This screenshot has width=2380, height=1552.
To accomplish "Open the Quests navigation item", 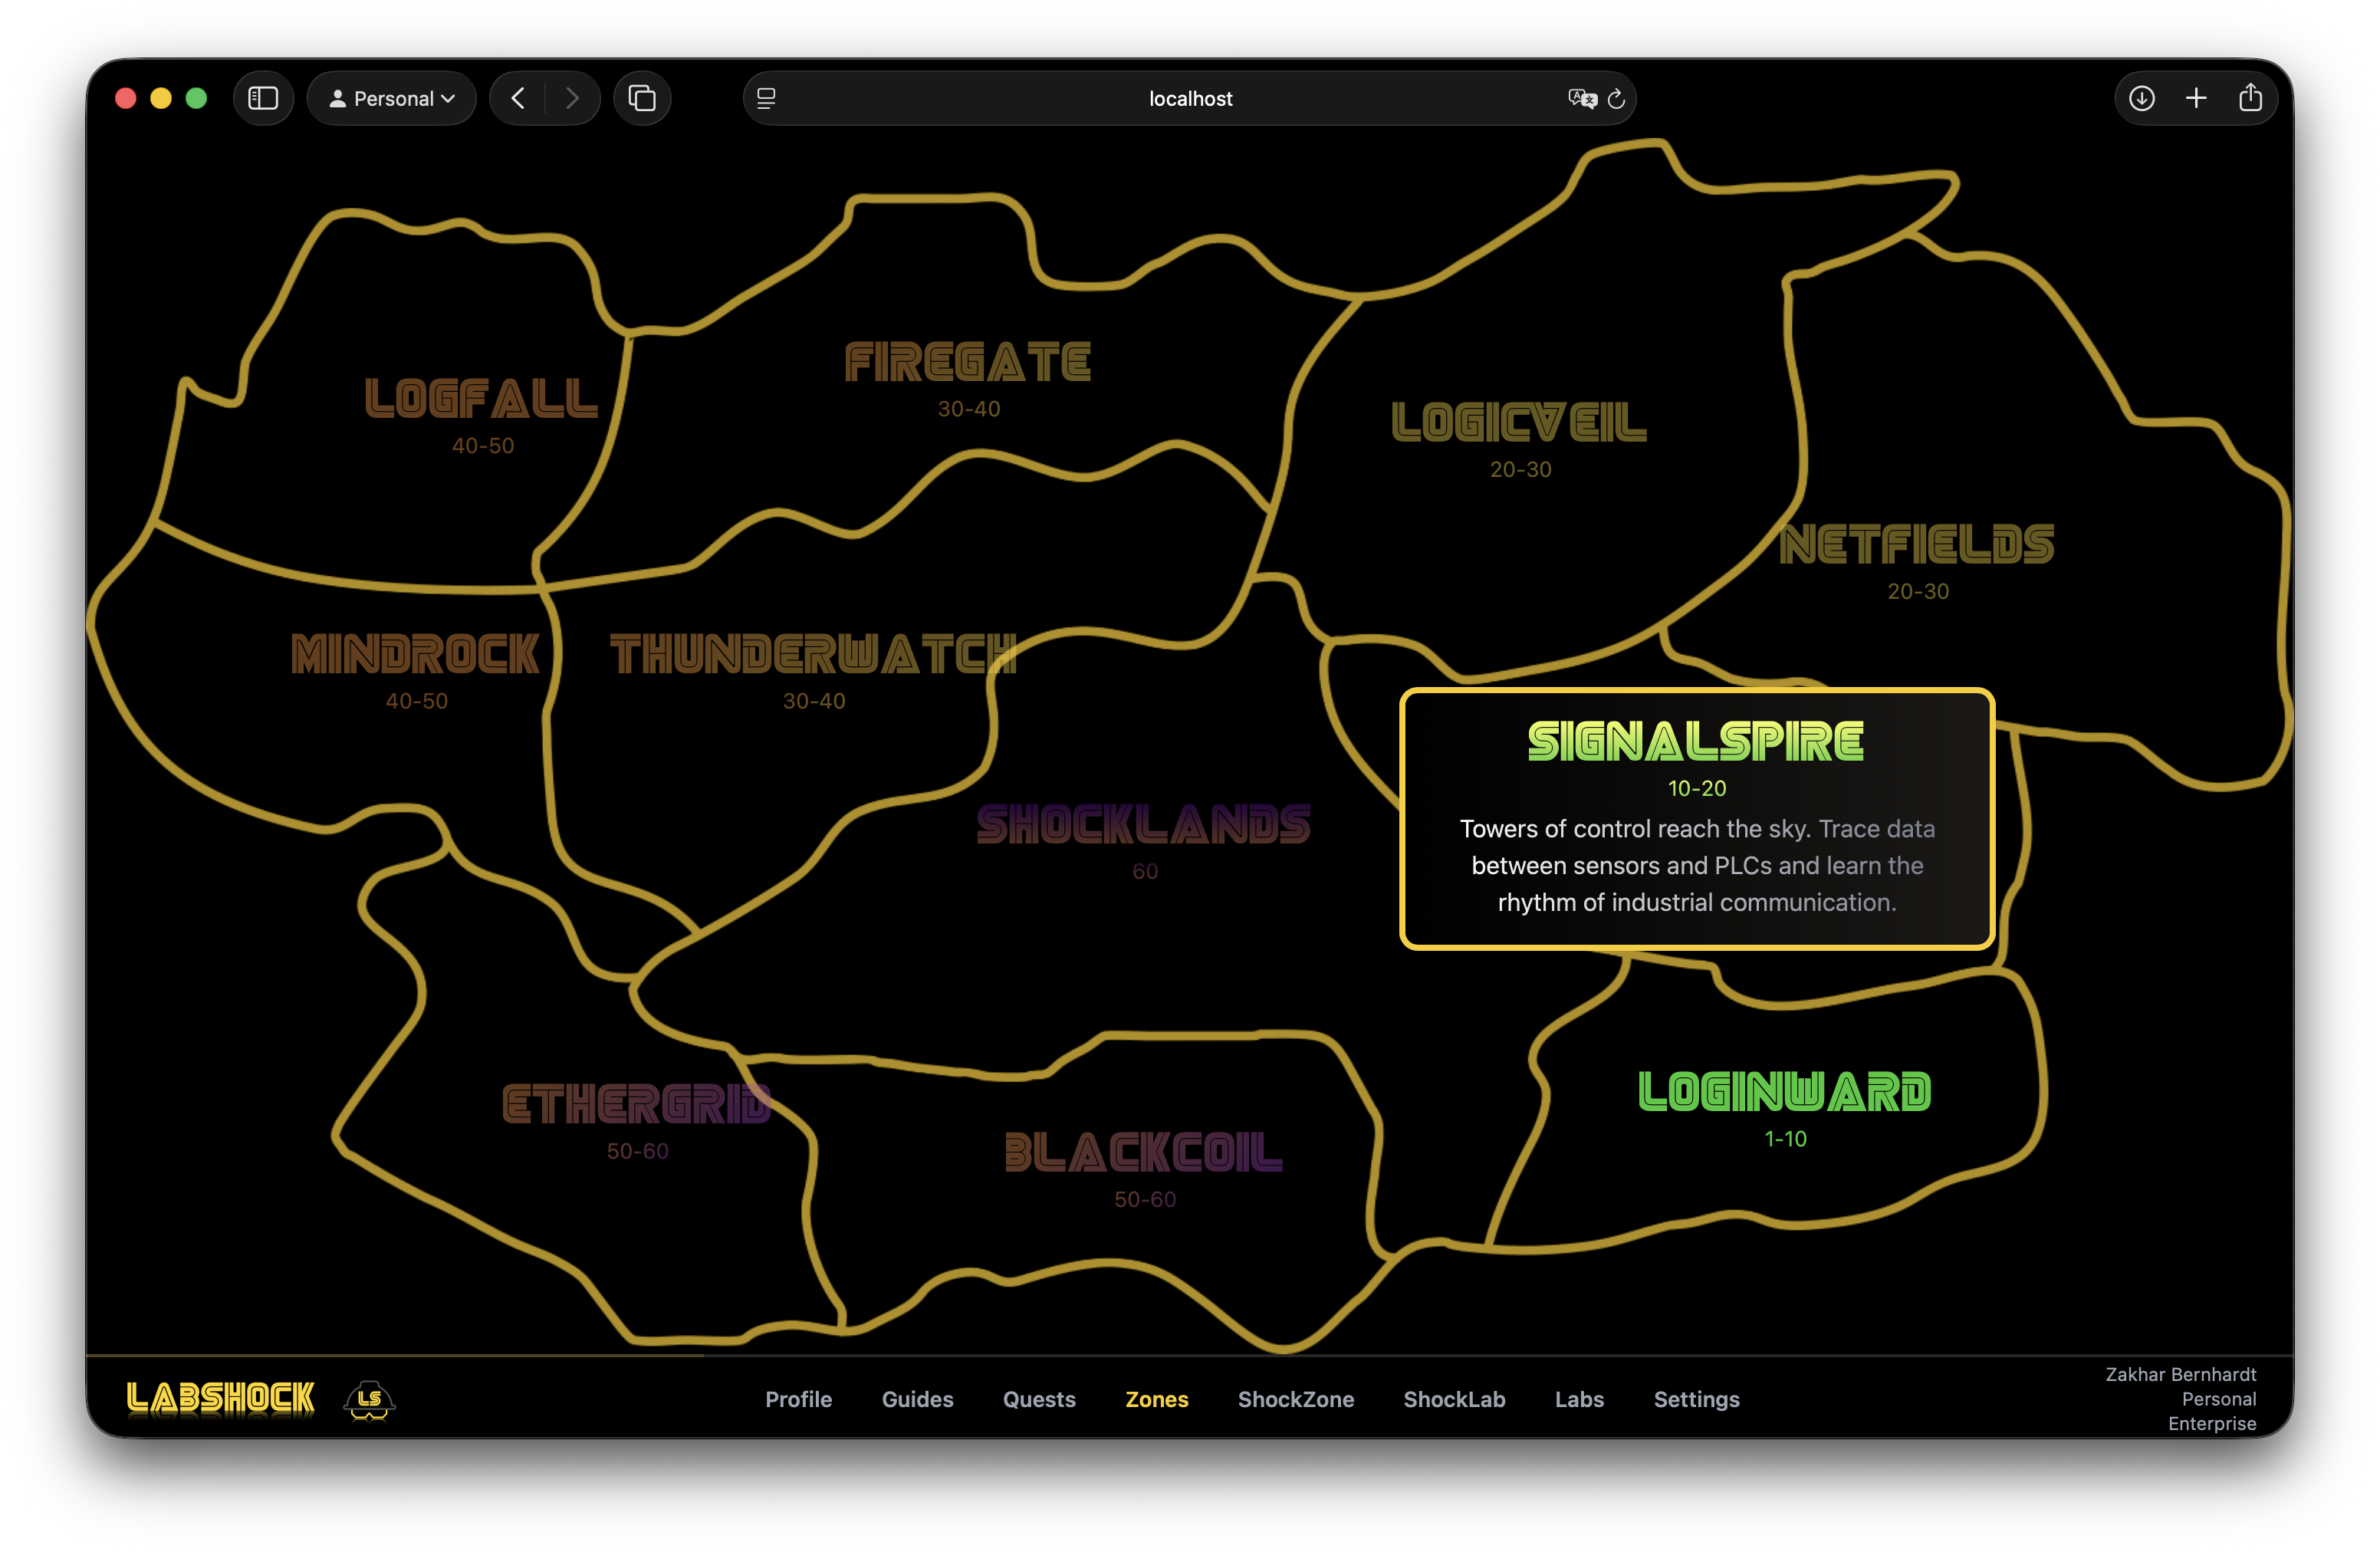I will coord(1039,1399).
